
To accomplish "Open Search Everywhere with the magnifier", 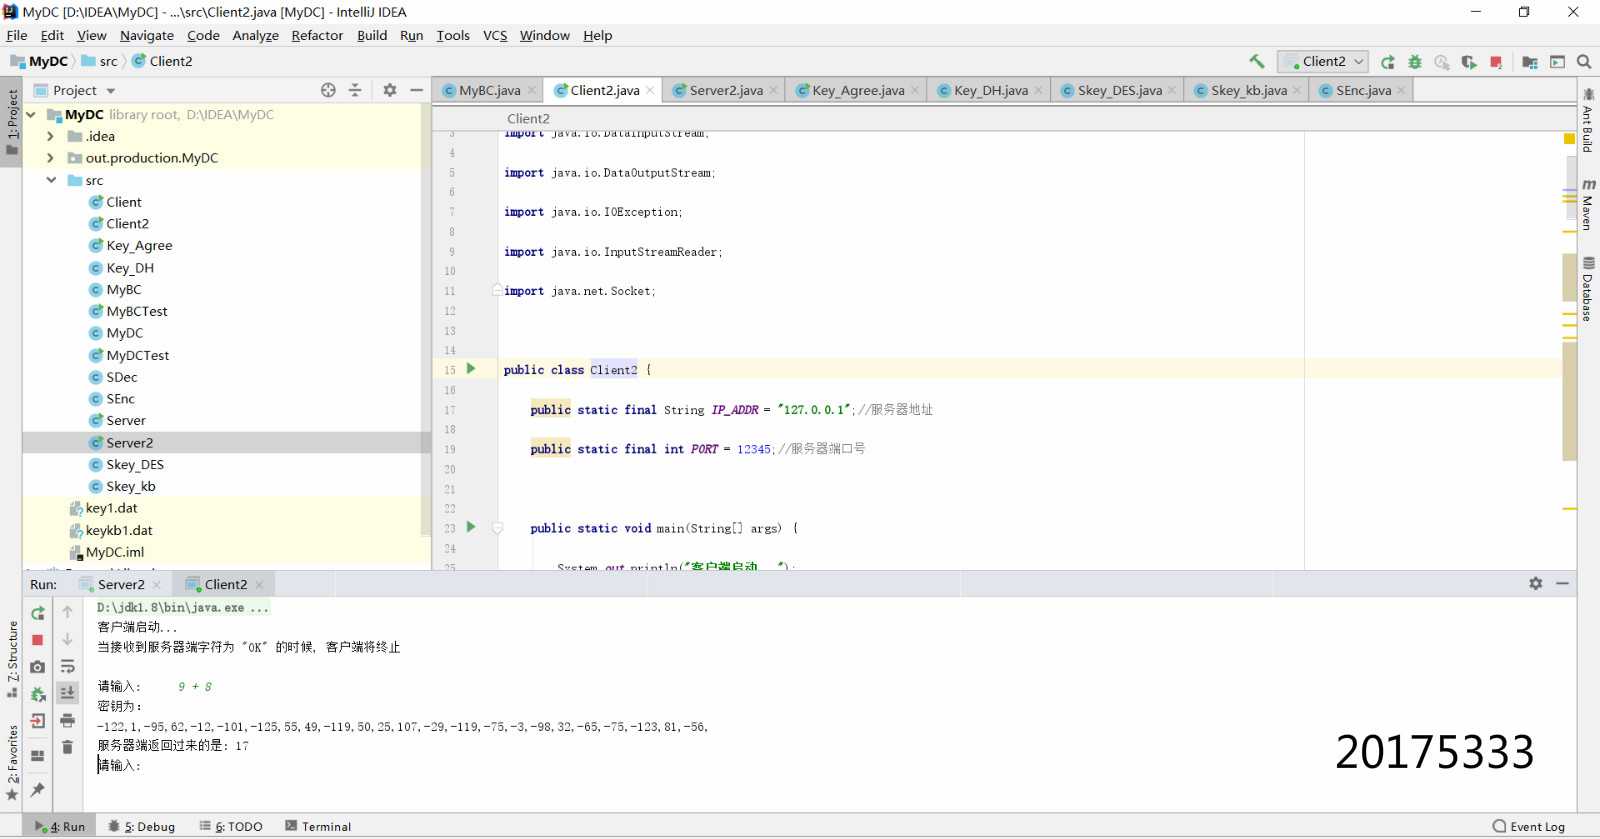I will click(1584, 62).
